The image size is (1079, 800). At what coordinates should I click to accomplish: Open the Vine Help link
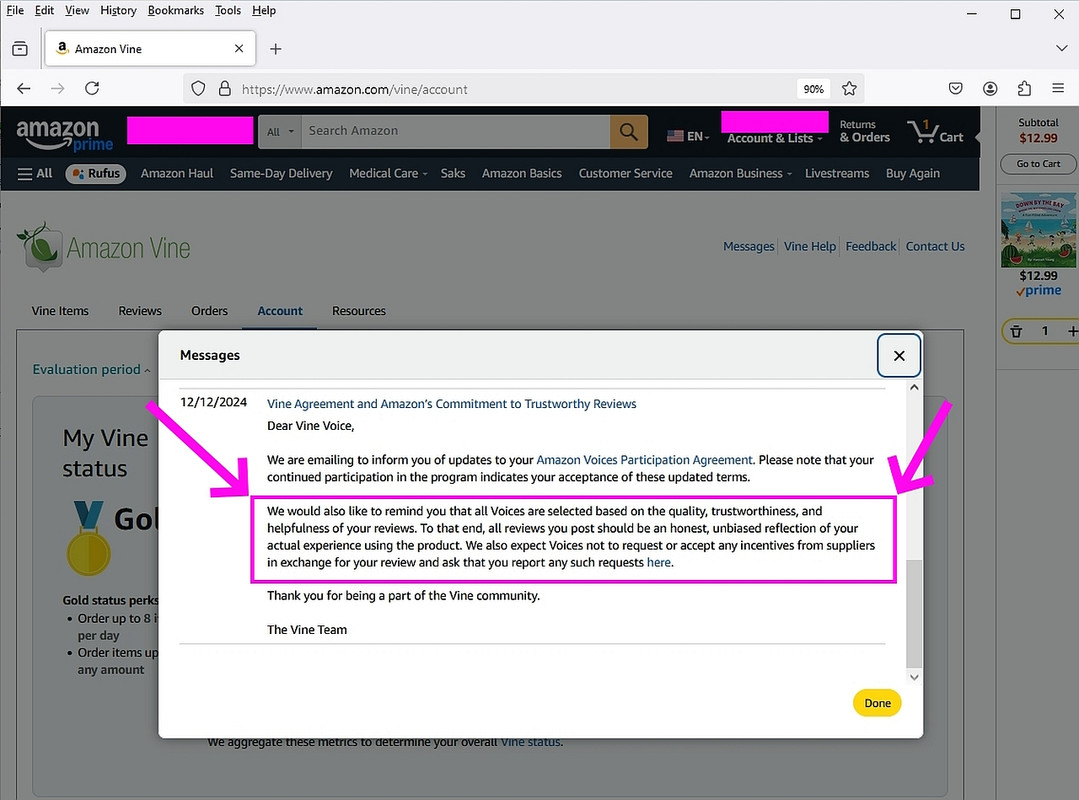[x=809, y=246]
